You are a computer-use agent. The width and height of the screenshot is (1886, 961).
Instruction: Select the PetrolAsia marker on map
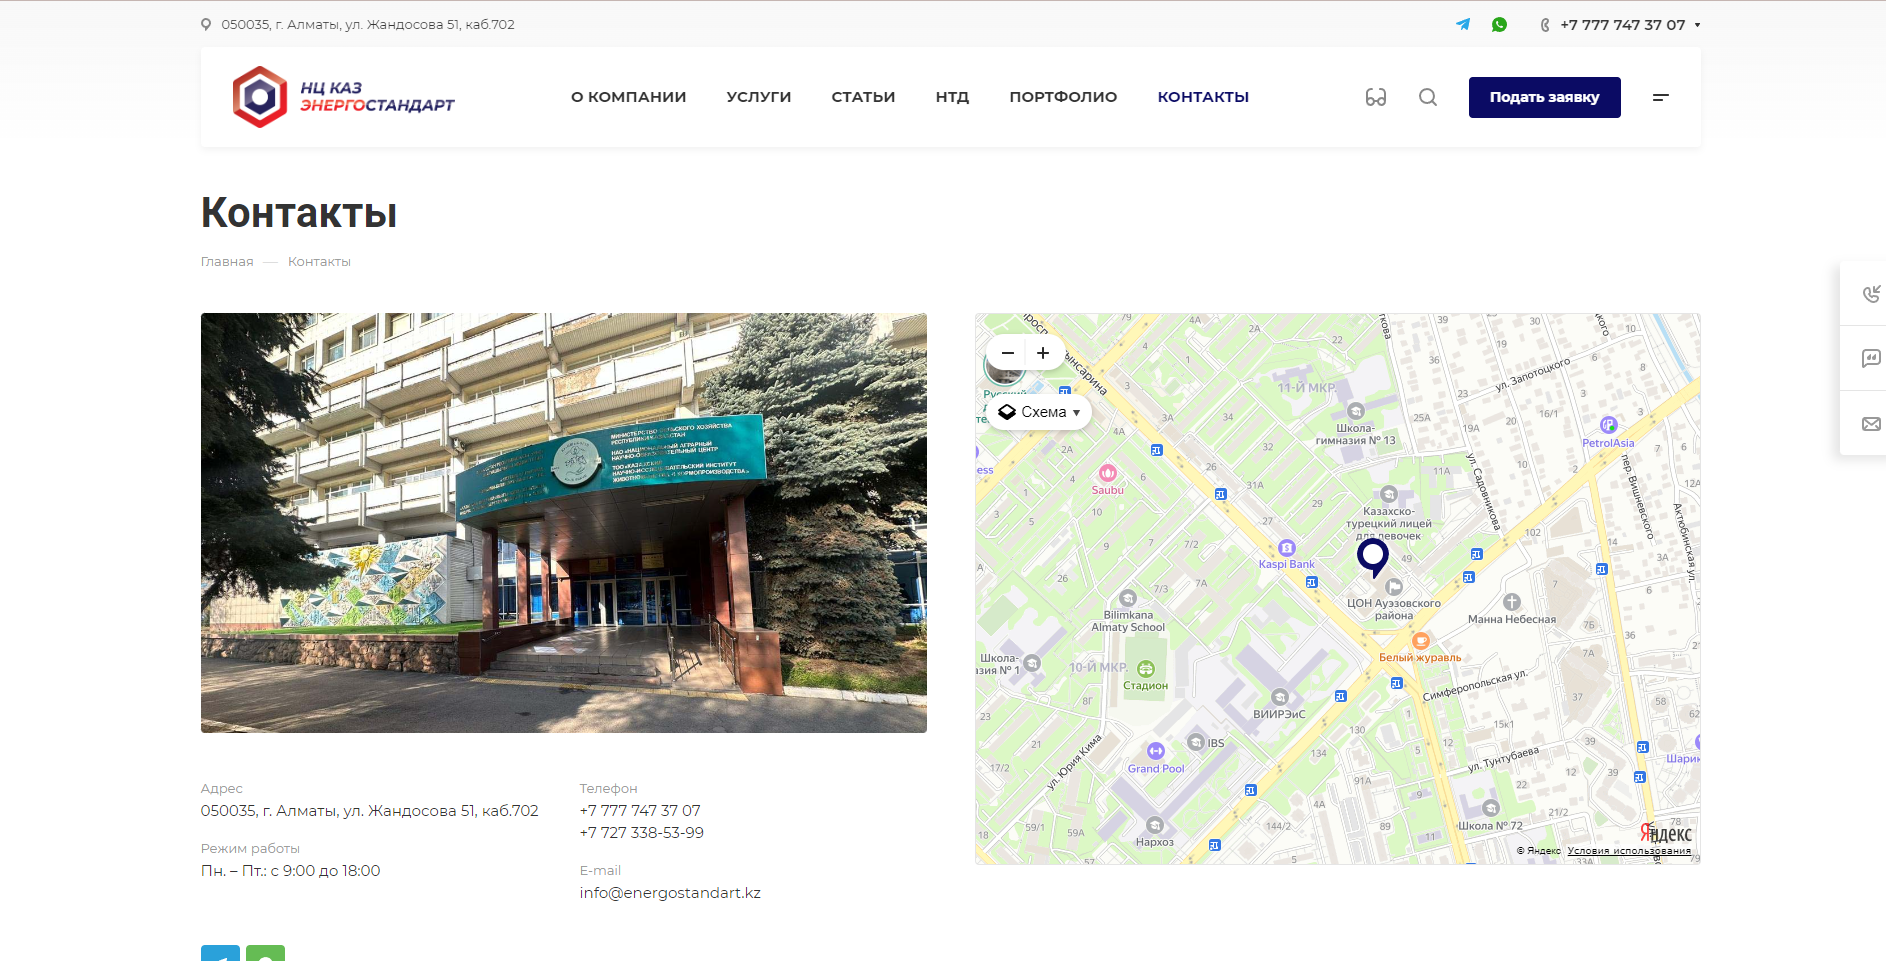coord(1608,425)
